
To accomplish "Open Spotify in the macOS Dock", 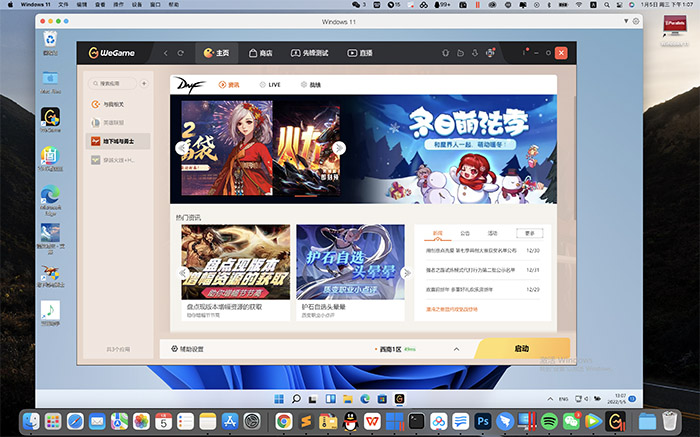I will tap(549, 421).
